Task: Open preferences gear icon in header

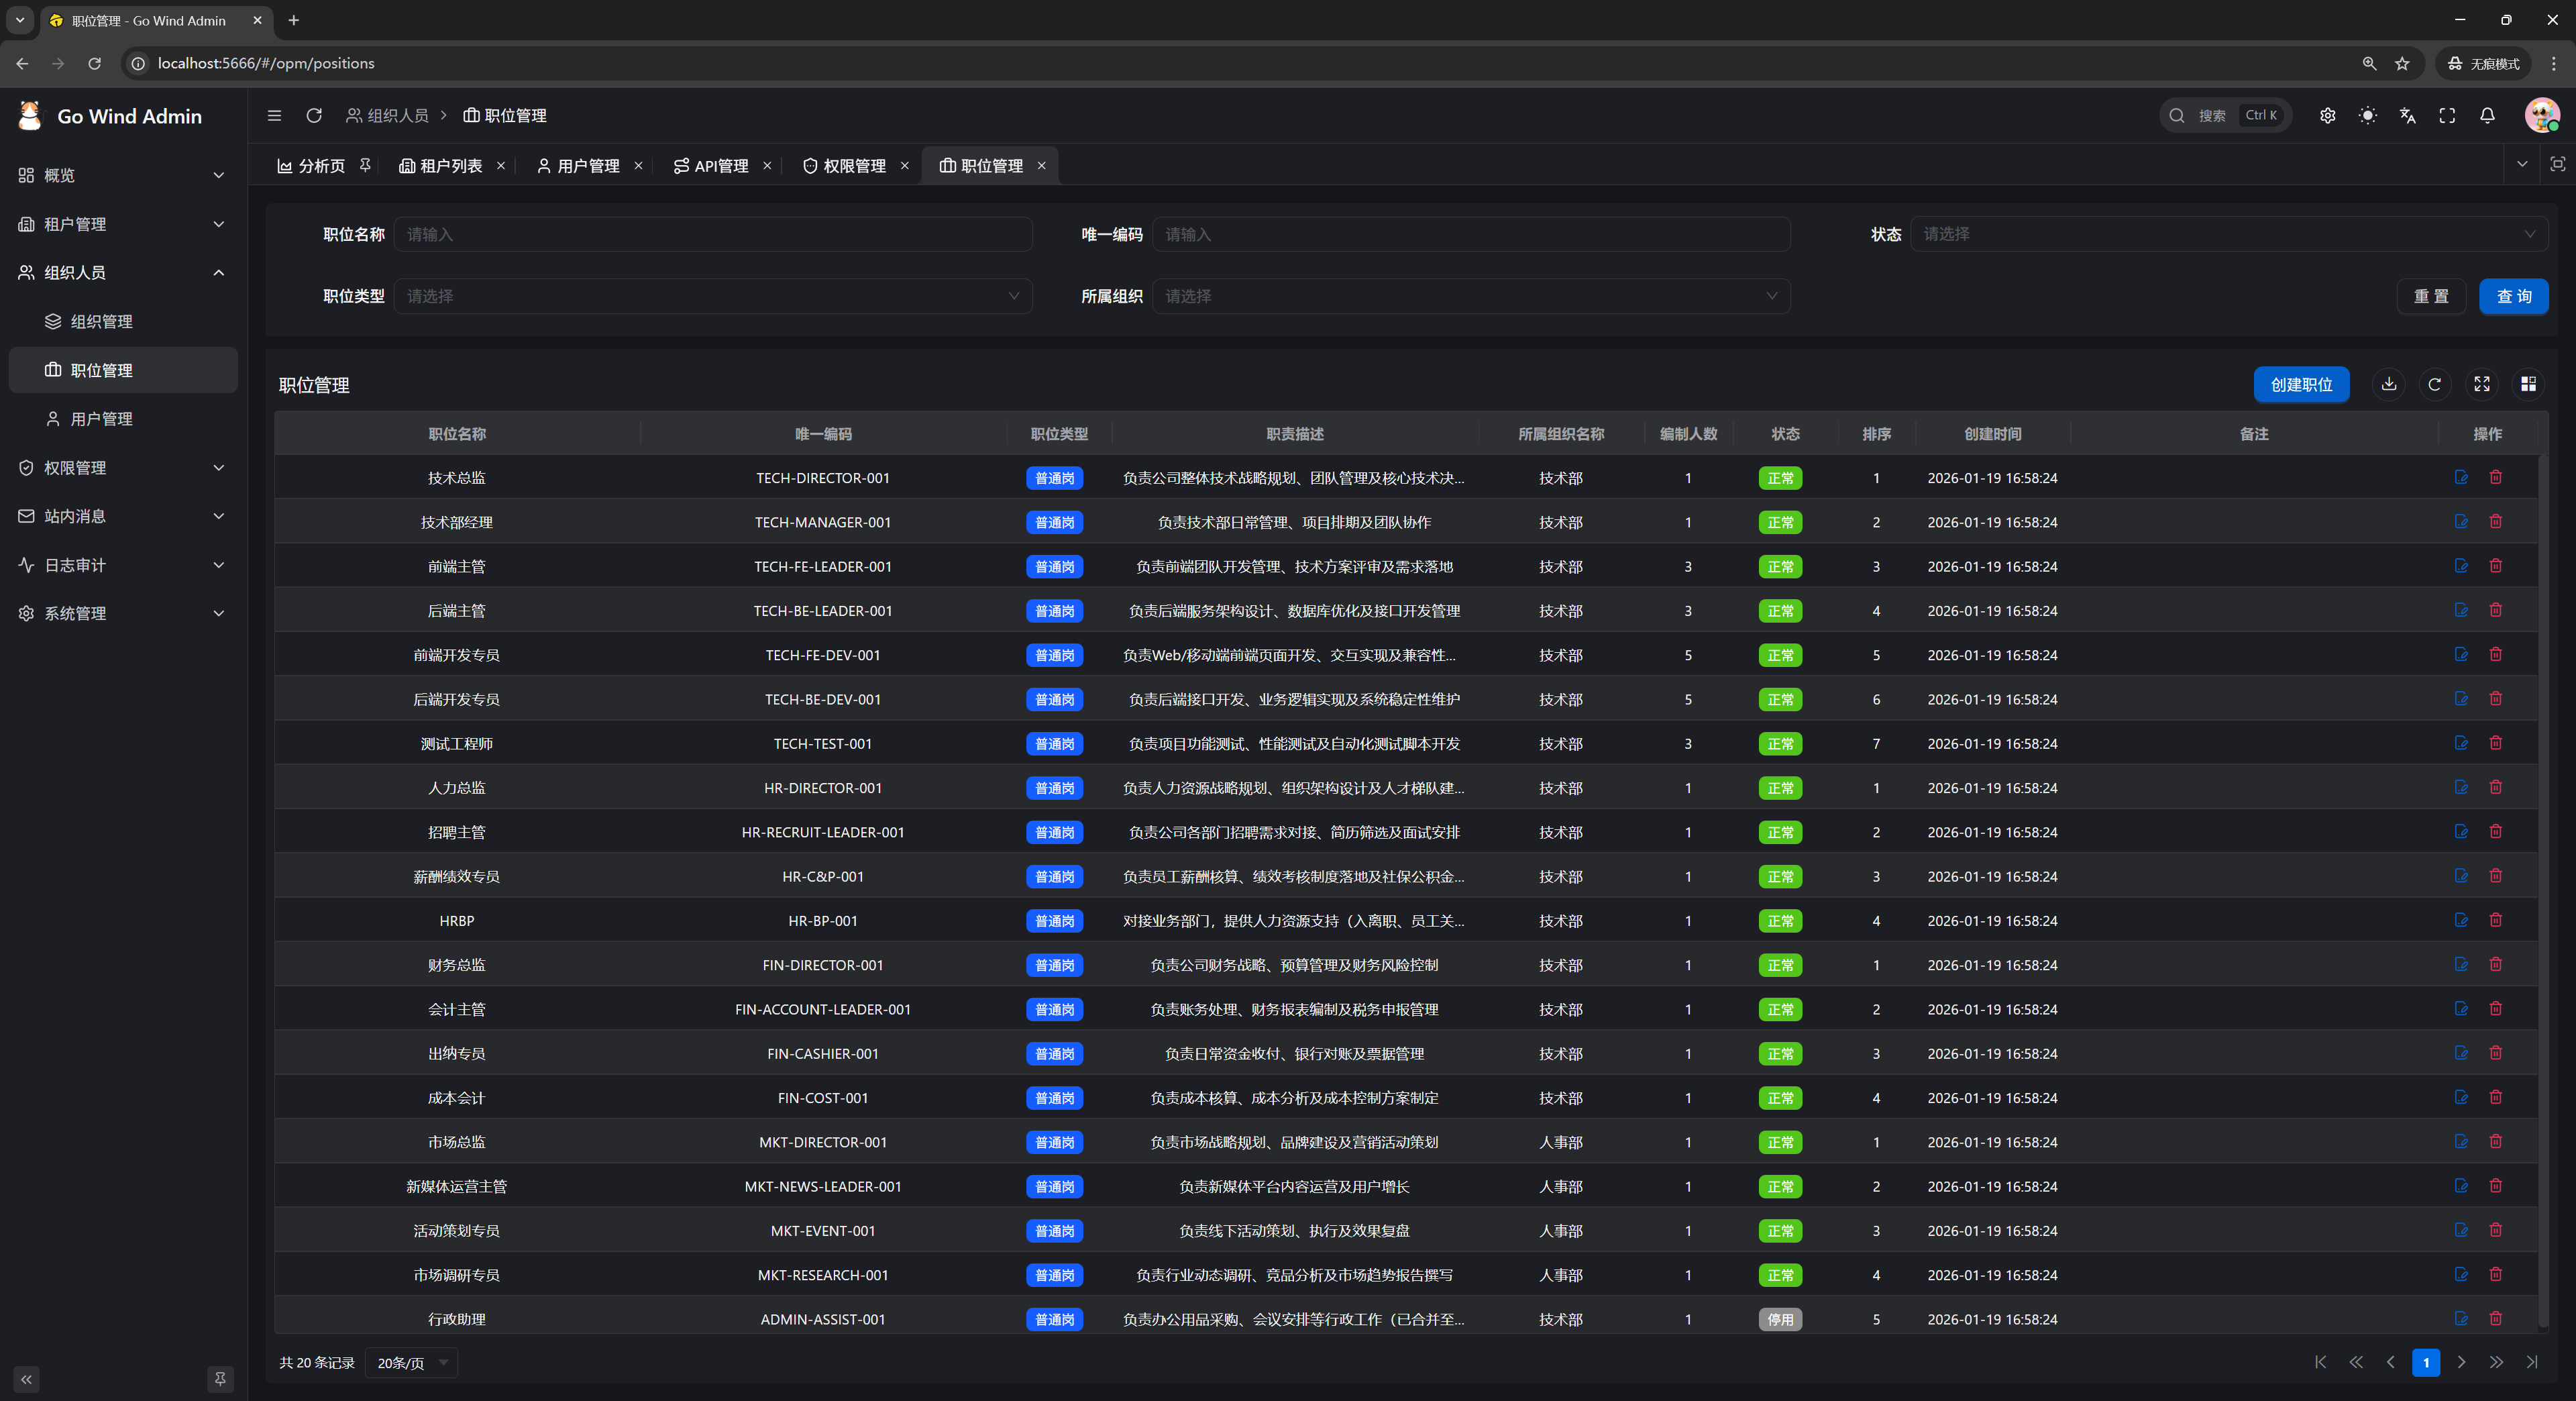Action: point(2327,115)
